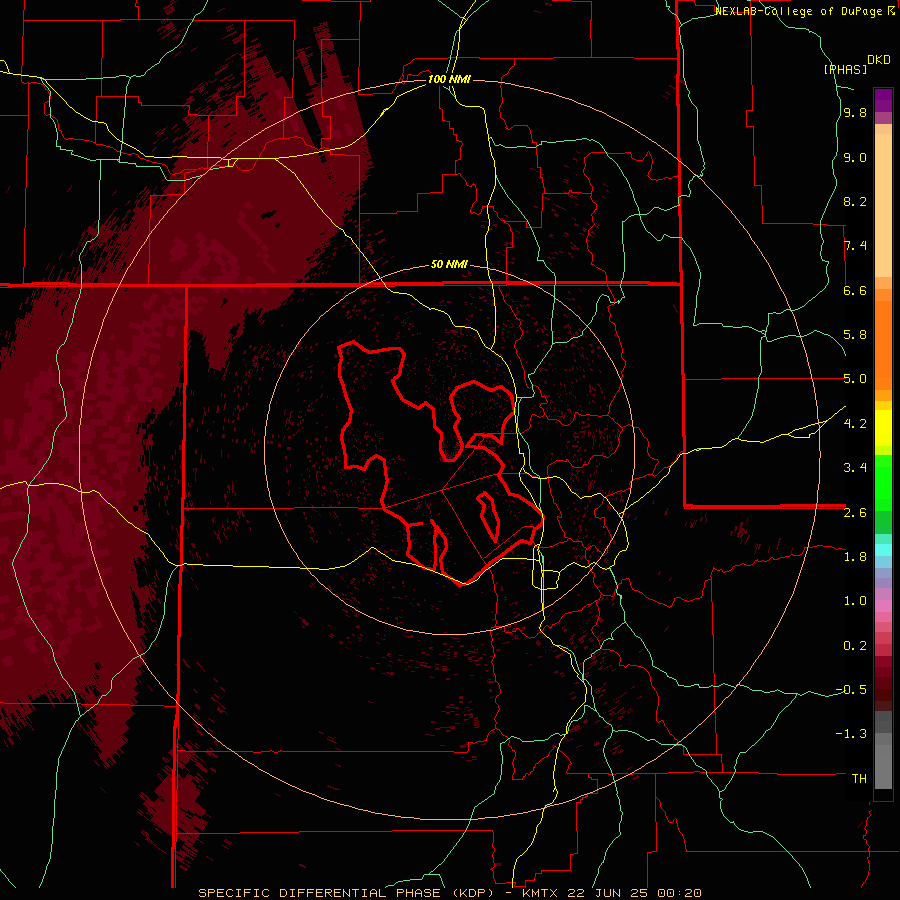Click the [PHAS] label above the color scale
900x900 pixels.
[845, 70]
